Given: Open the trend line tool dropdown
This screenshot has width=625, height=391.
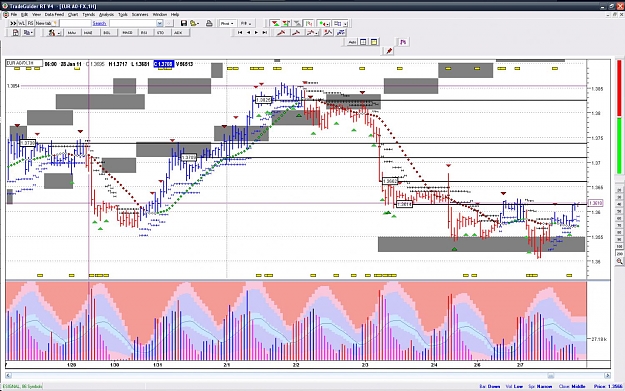Looking at the screenshot, I should click(312, 33).
